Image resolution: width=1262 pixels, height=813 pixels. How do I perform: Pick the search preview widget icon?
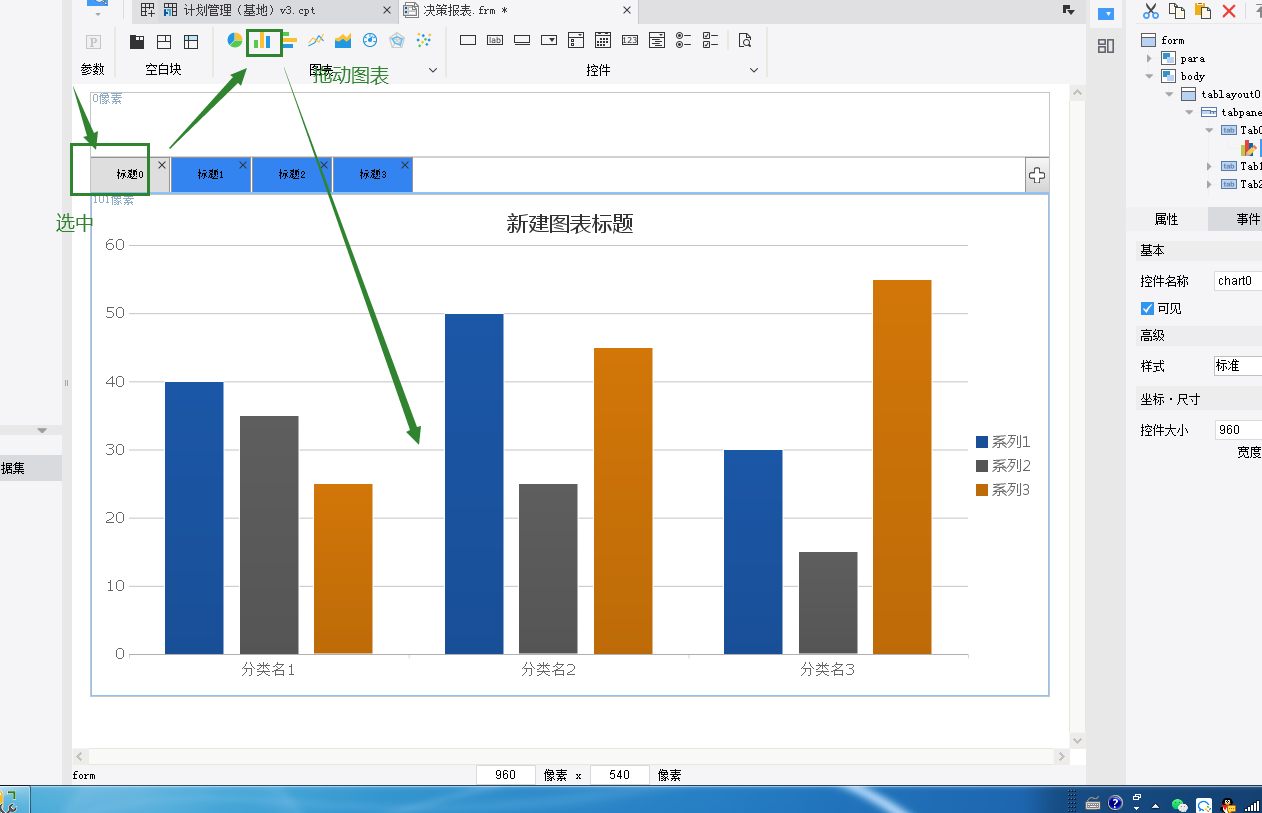744,41
